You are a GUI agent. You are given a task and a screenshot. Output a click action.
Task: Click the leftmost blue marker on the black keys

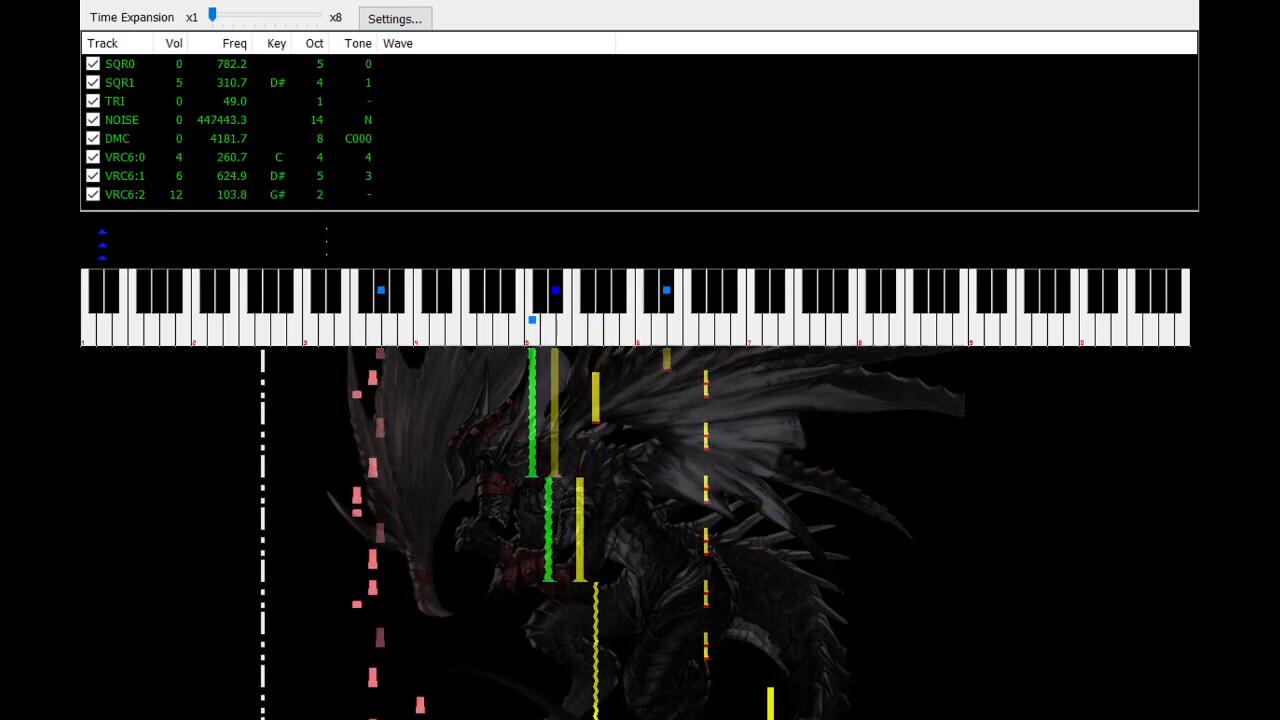381,290
